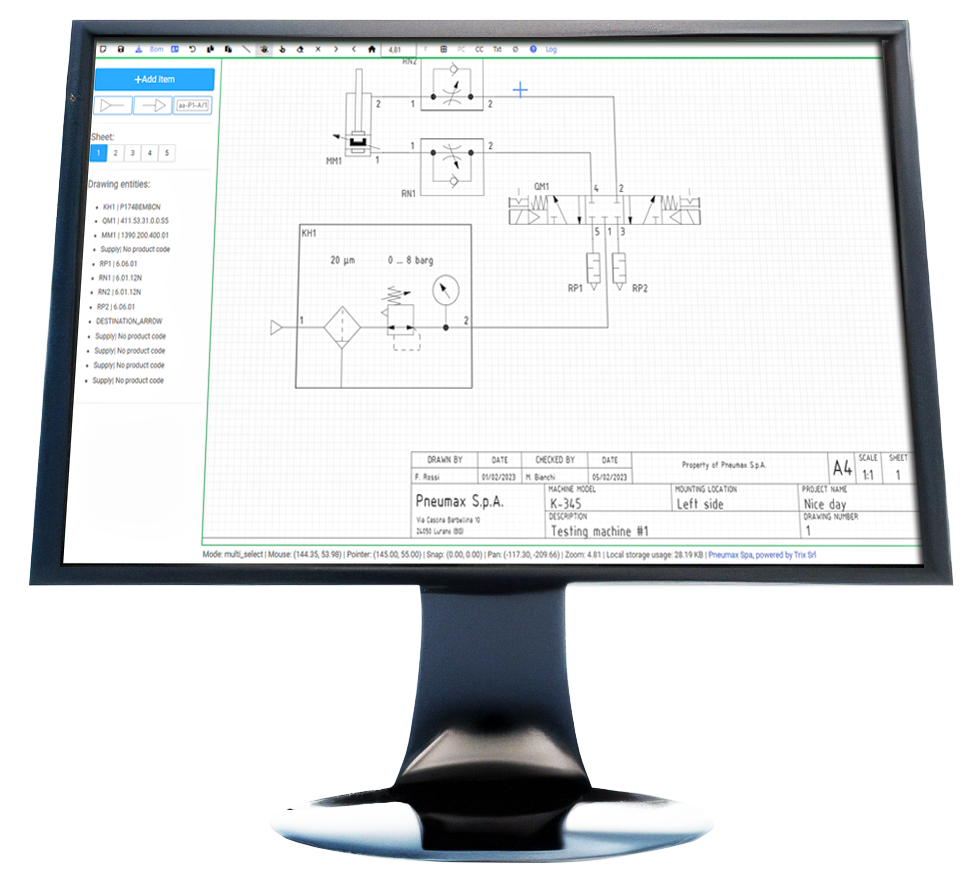Select Sheet 1 tab
The image size is (972, 874).
coord(98,151)
